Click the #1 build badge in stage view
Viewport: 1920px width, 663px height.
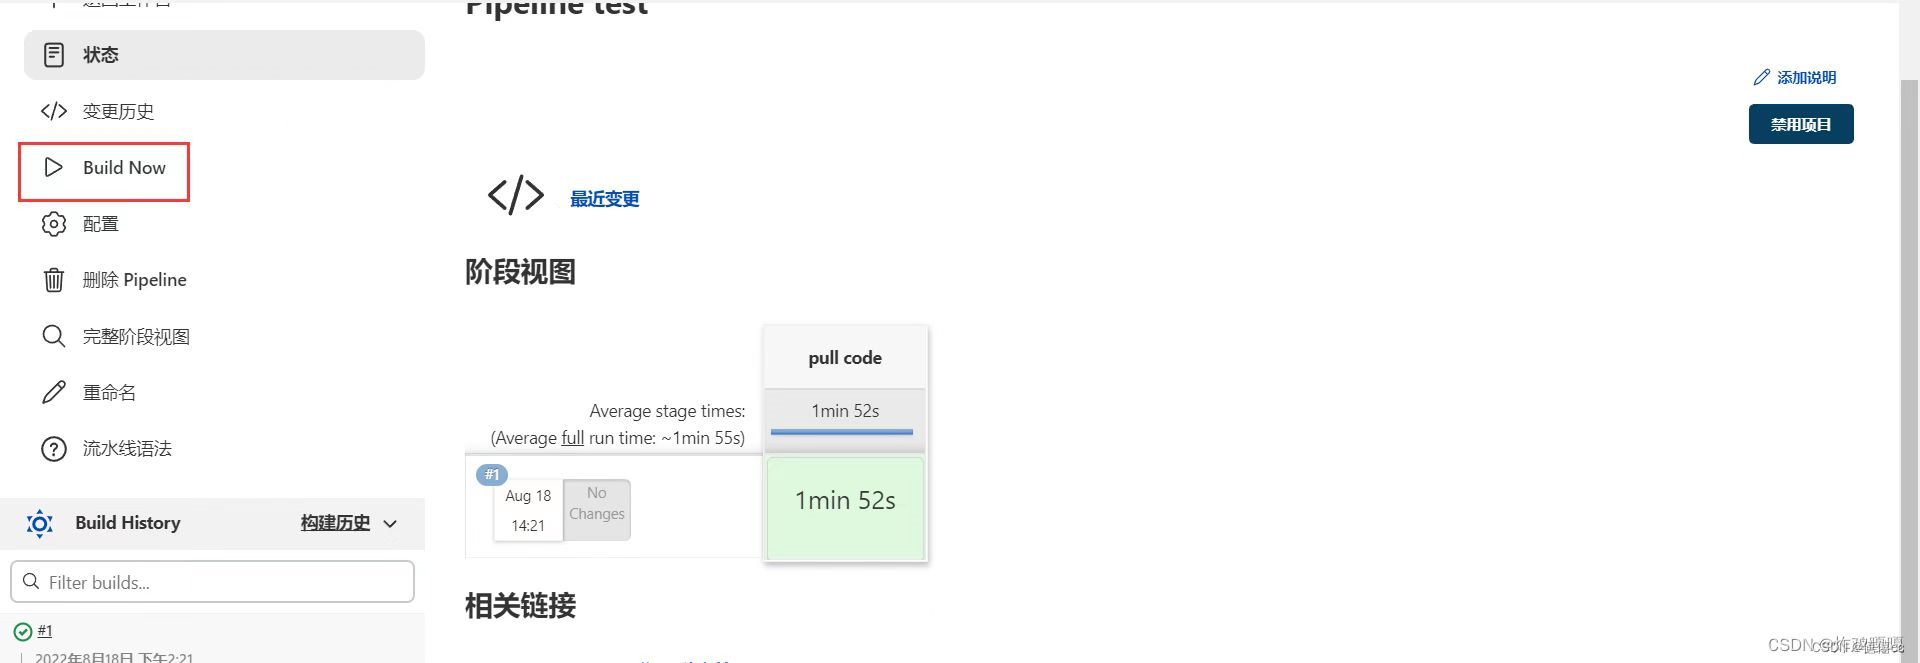(x=492, y=475)
